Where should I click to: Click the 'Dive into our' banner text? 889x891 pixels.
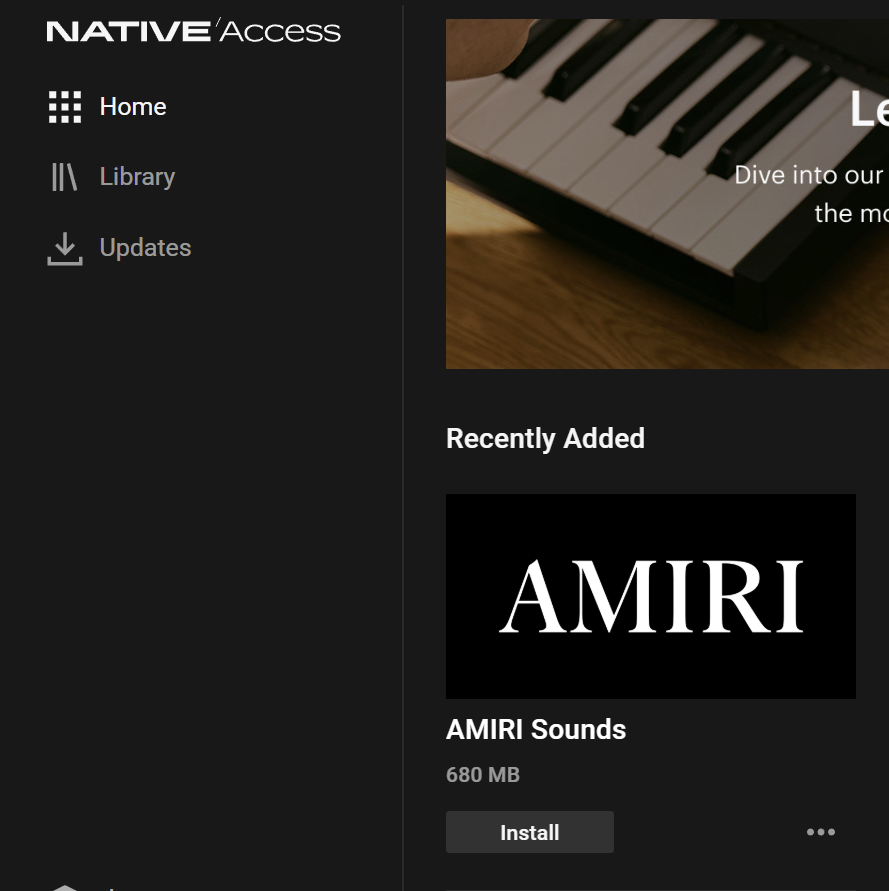tap(808, 175)
